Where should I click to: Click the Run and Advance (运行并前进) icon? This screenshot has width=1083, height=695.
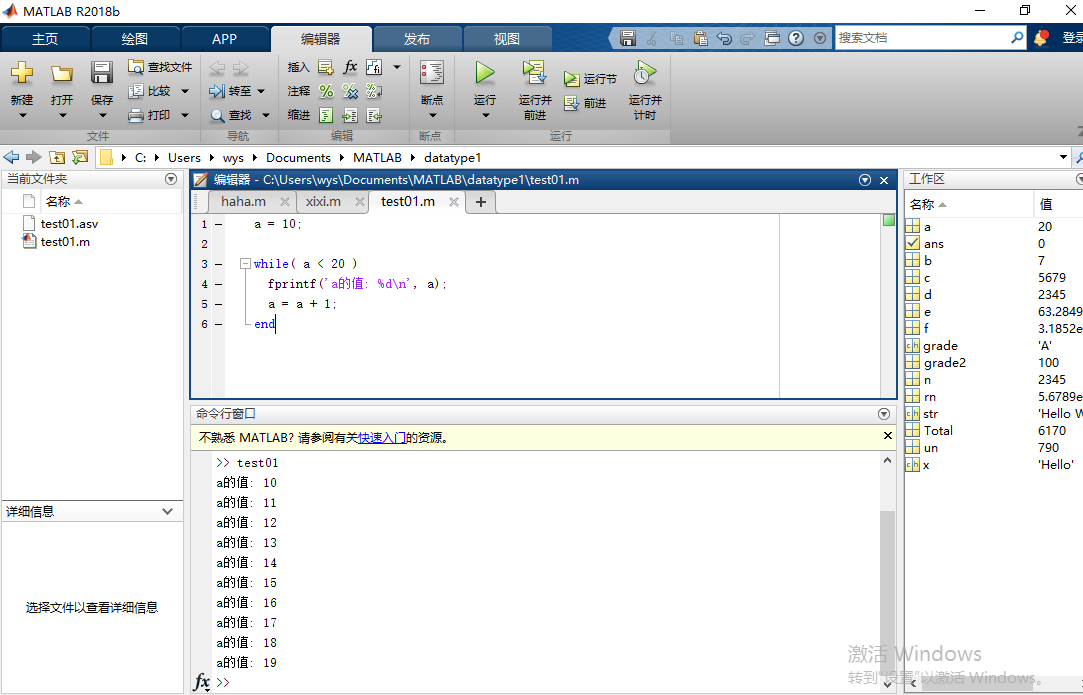click(x=534, y=72)
